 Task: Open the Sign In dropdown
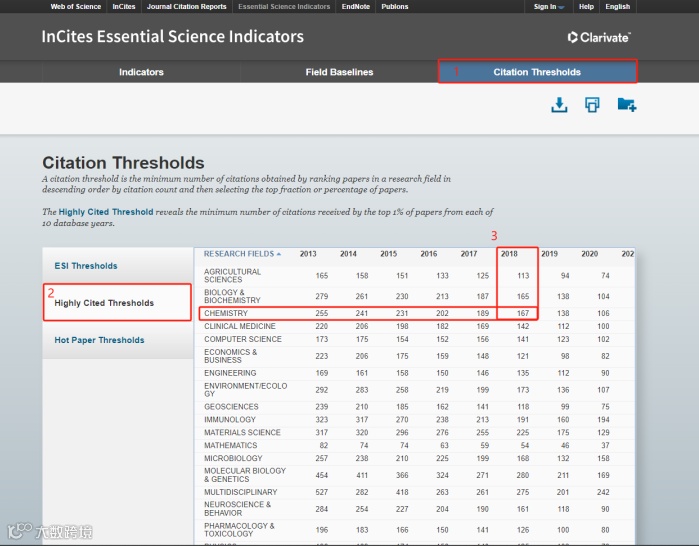click(549, 7)
